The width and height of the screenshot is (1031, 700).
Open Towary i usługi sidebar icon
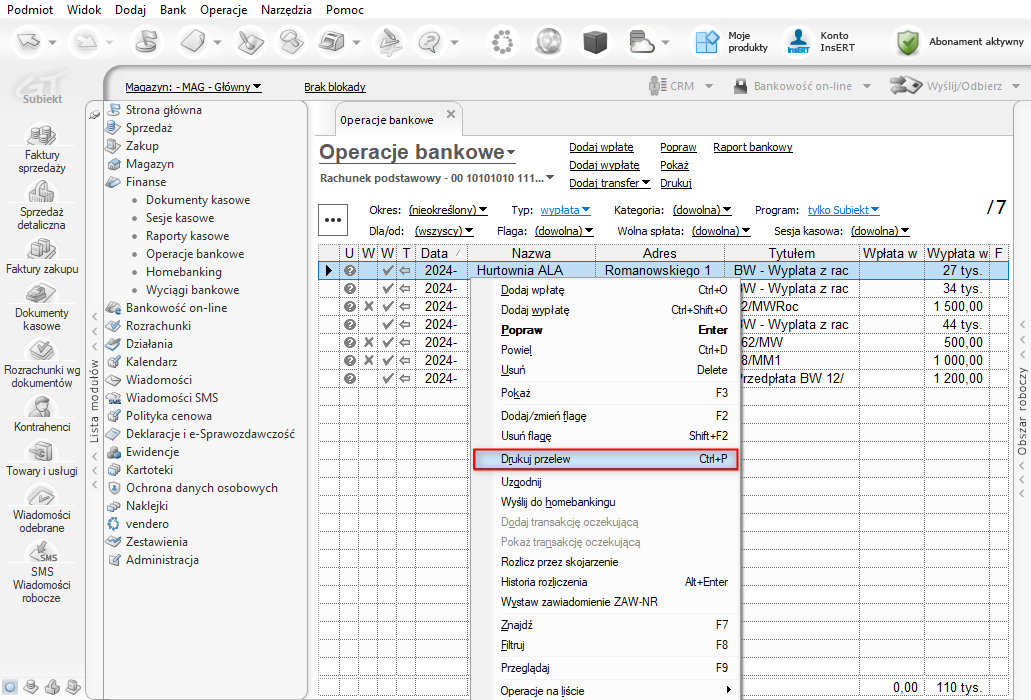[x=41, y=452]
